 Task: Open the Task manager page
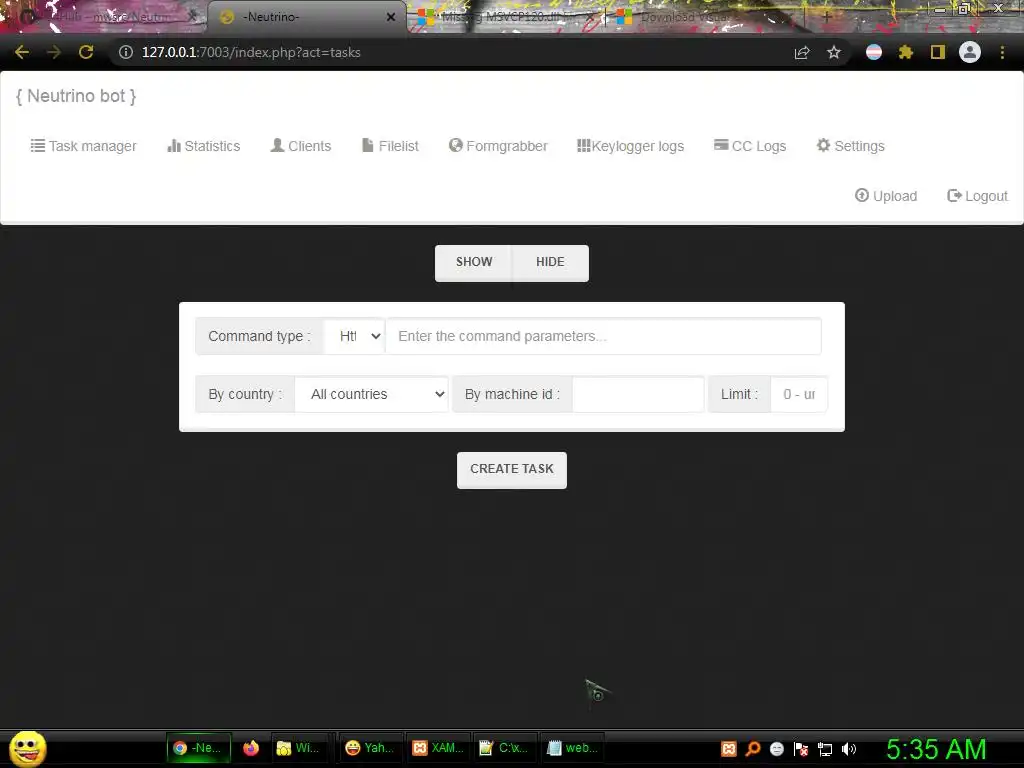(x=84, y=146)
